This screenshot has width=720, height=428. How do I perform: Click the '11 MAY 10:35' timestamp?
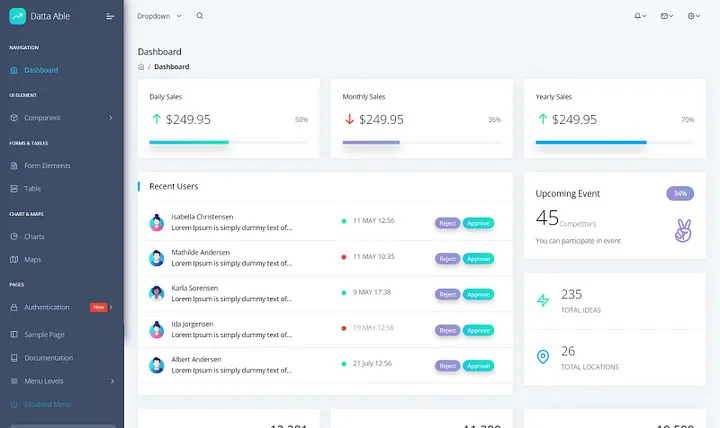click(x=373, y=256)
